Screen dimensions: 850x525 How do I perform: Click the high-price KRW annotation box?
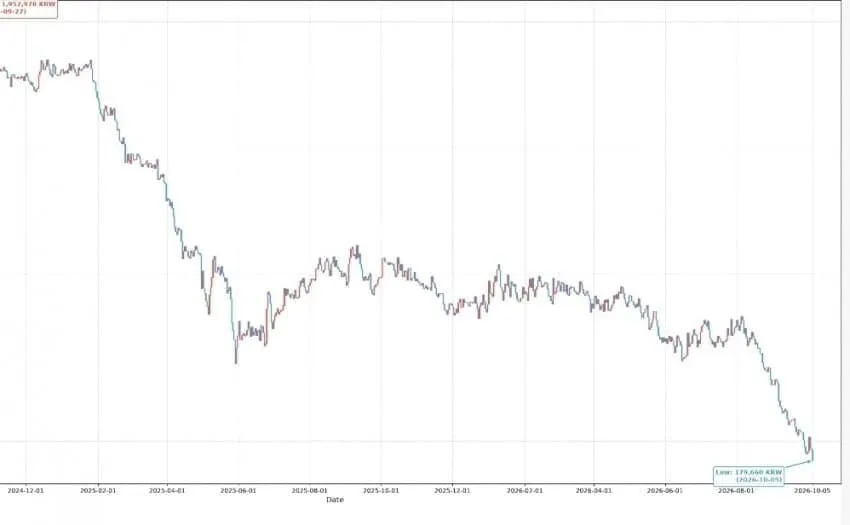(x=28, y=8)
